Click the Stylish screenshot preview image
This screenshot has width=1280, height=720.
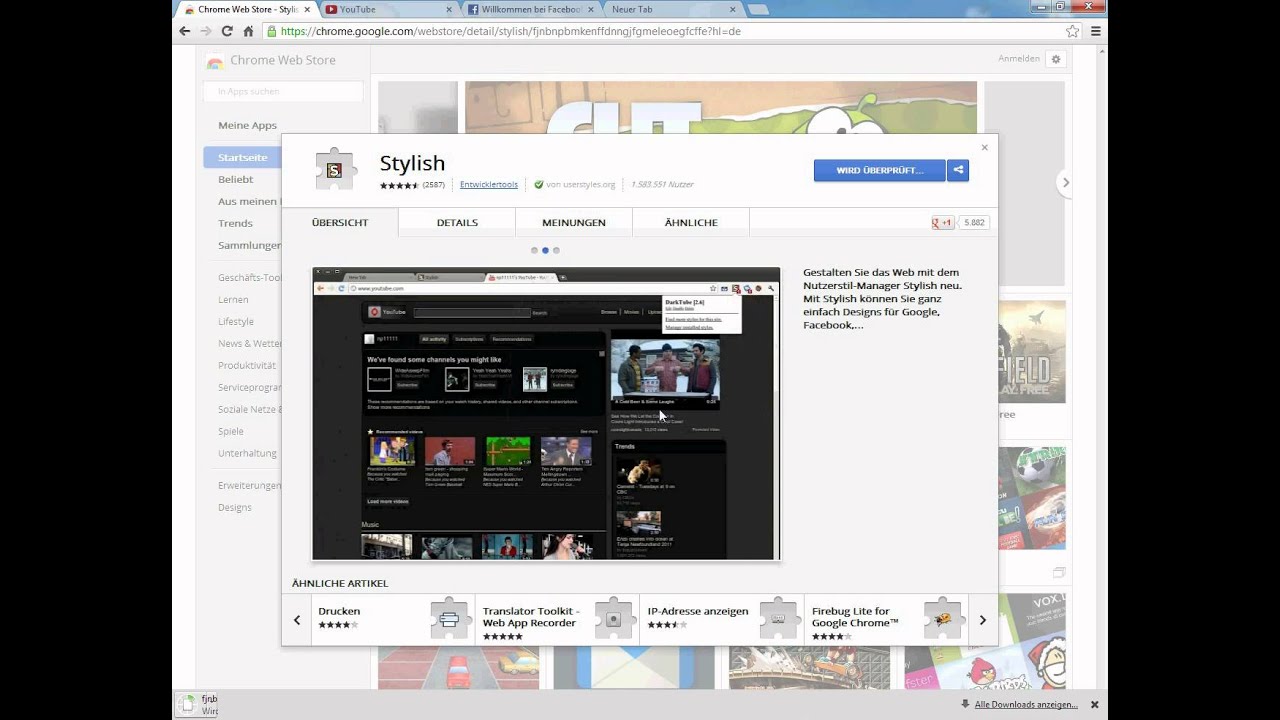pyautogui.click(x=546, y=413)
